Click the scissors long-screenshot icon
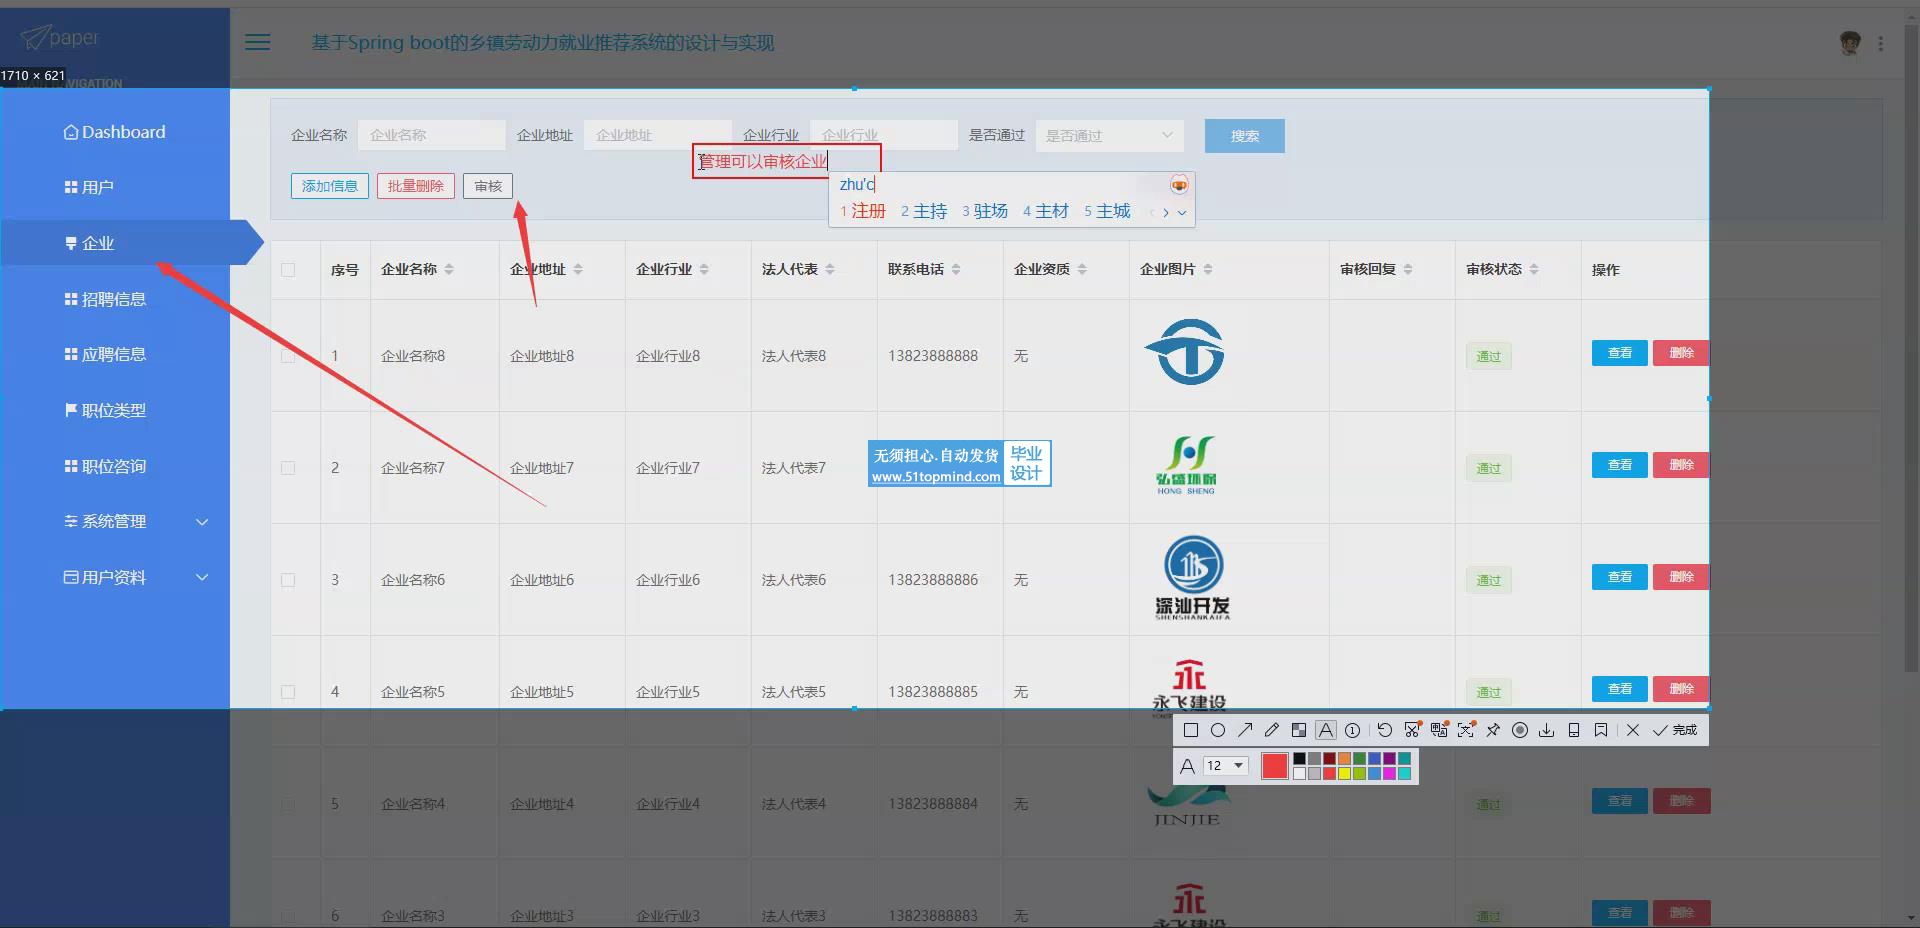Screen dimensions: 1920x928 (1412, 730)
